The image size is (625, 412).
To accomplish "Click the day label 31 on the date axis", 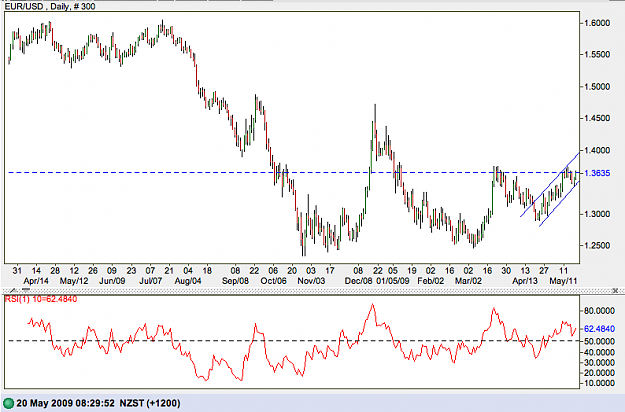I will 17,271.
